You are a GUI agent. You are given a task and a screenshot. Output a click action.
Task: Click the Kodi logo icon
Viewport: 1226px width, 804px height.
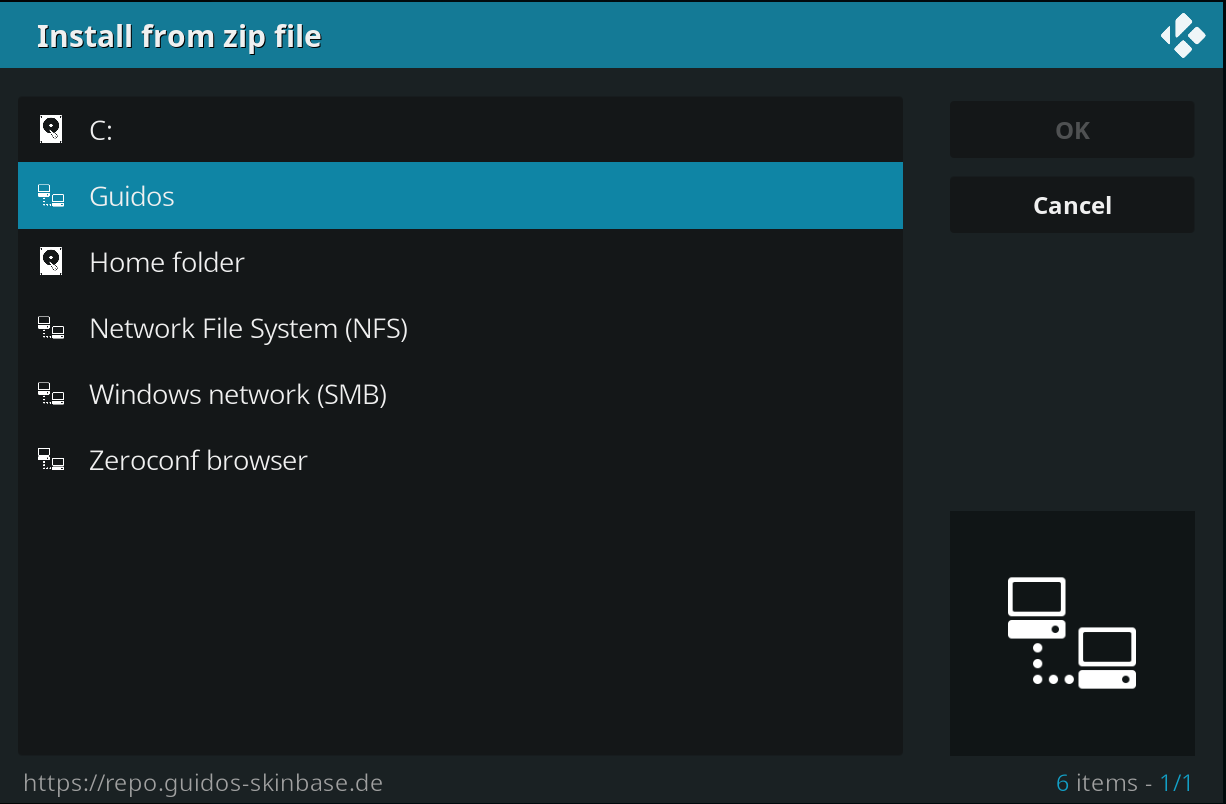click(1183, 35)
